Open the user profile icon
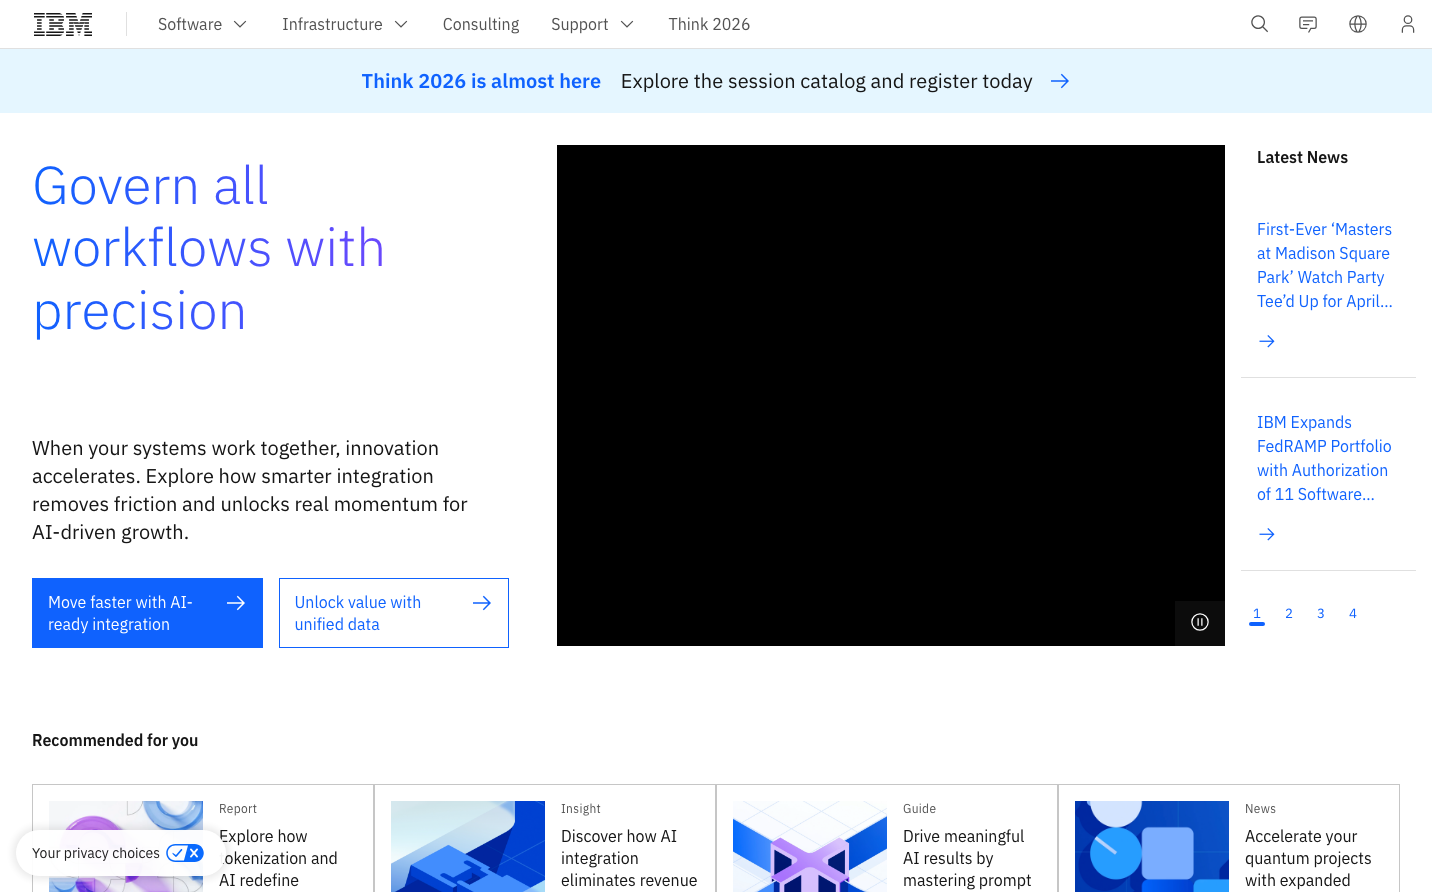 [1407, 24]
